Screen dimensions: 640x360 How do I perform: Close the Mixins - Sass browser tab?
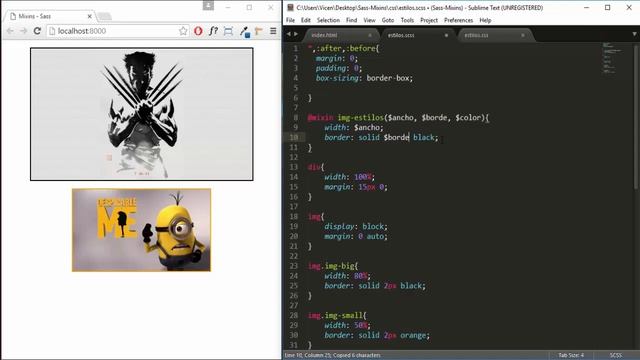pos(89,16)
